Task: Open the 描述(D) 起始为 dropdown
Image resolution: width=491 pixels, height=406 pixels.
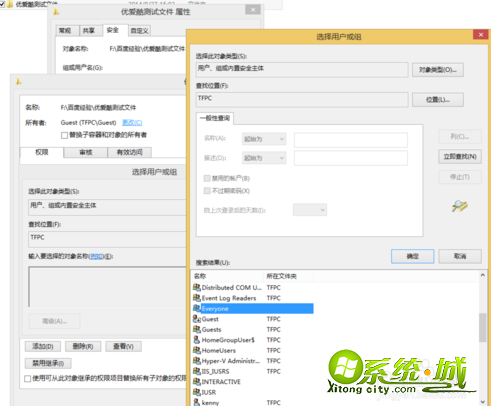Action: (264, 158)
